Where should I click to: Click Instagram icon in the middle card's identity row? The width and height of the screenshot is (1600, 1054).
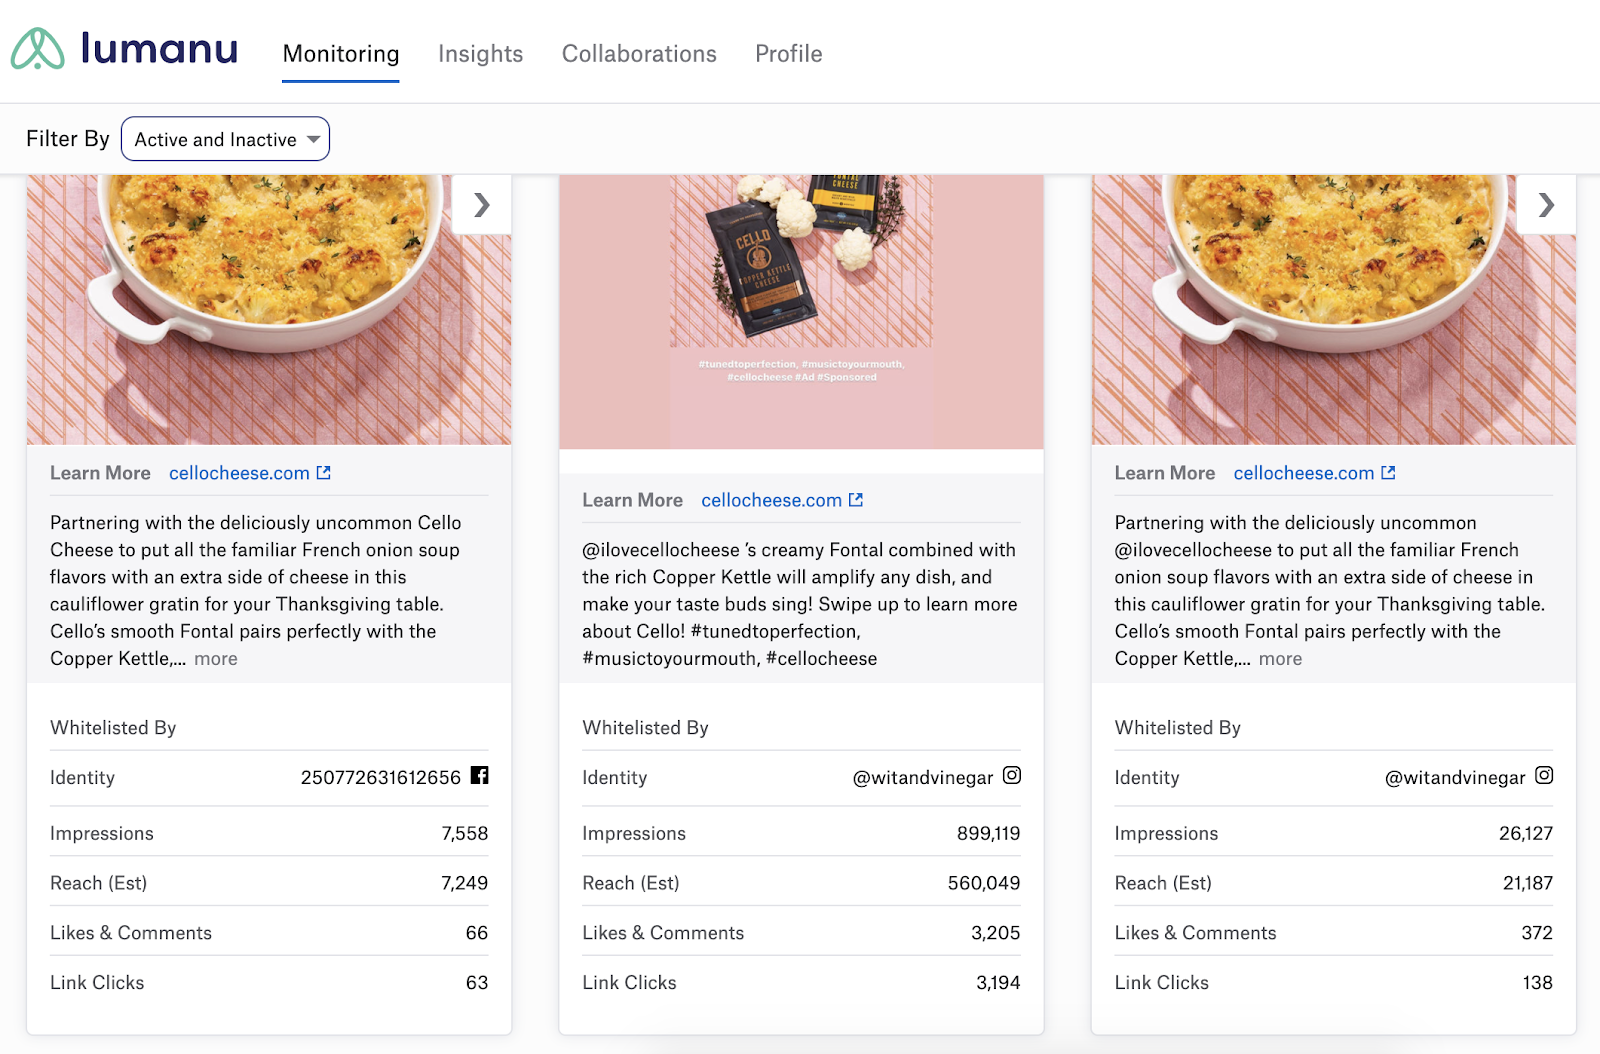[x=1012, y=775]
